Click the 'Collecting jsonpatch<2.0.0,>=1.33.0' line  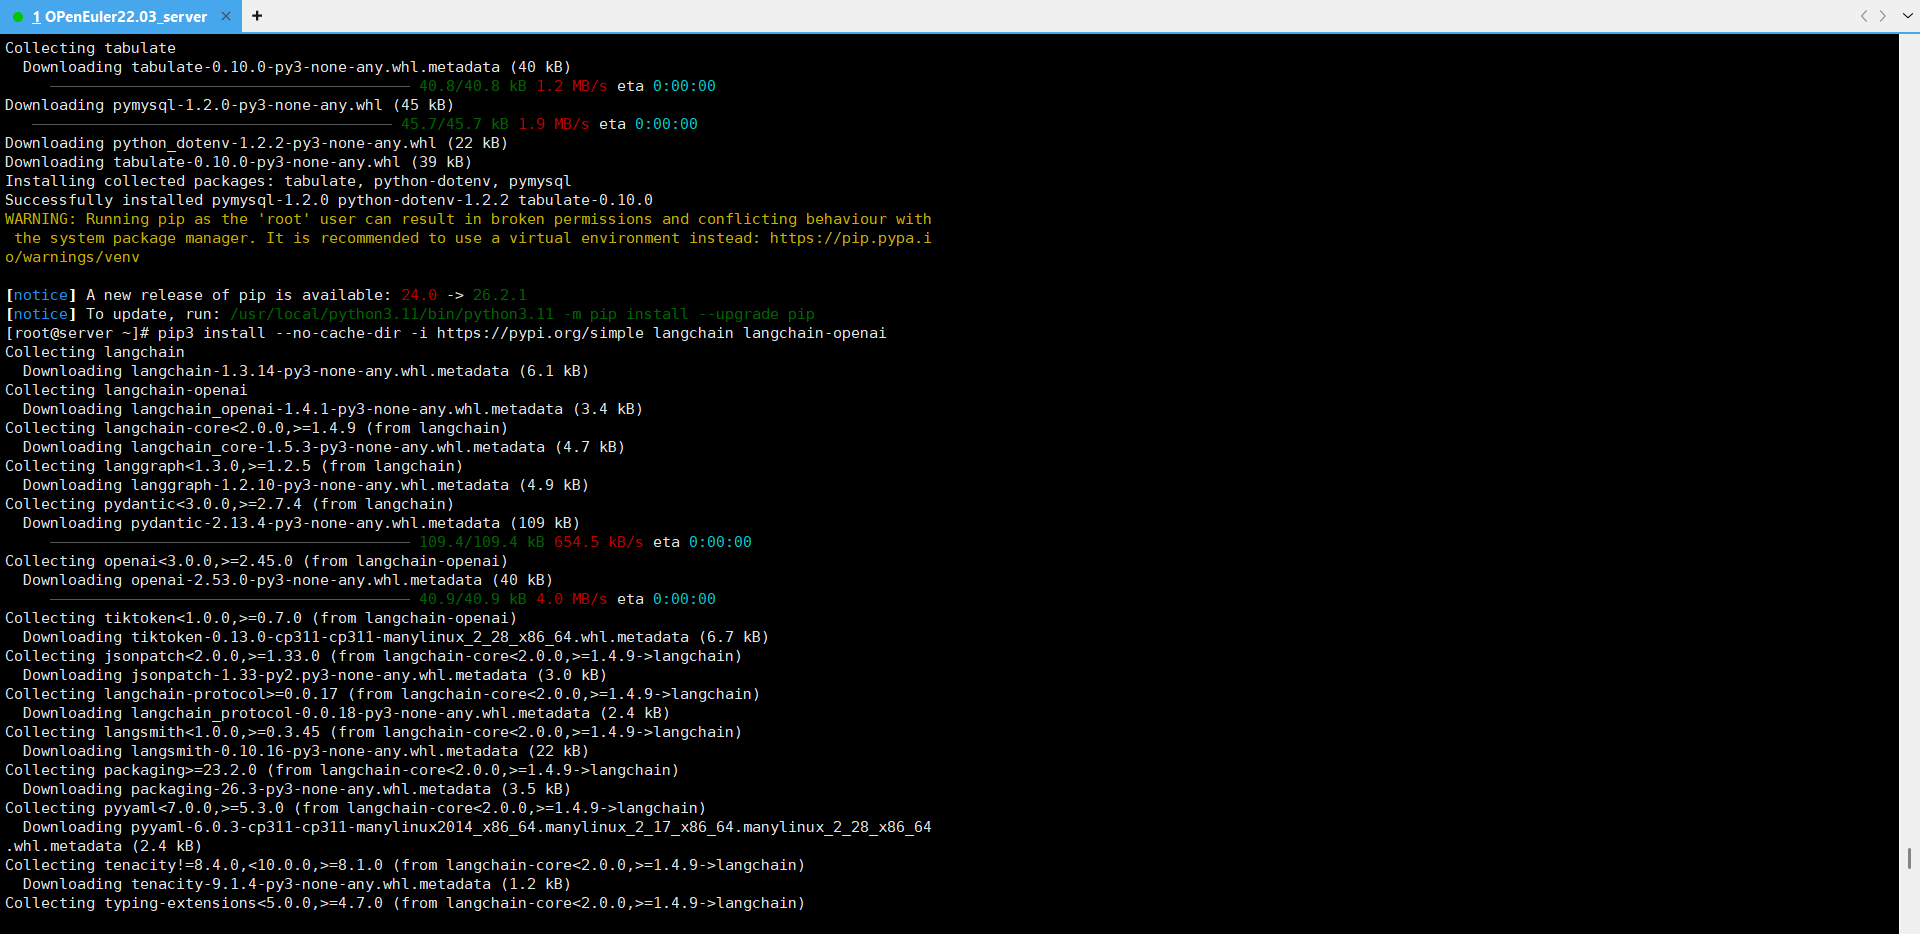click(x=374, y=656)
